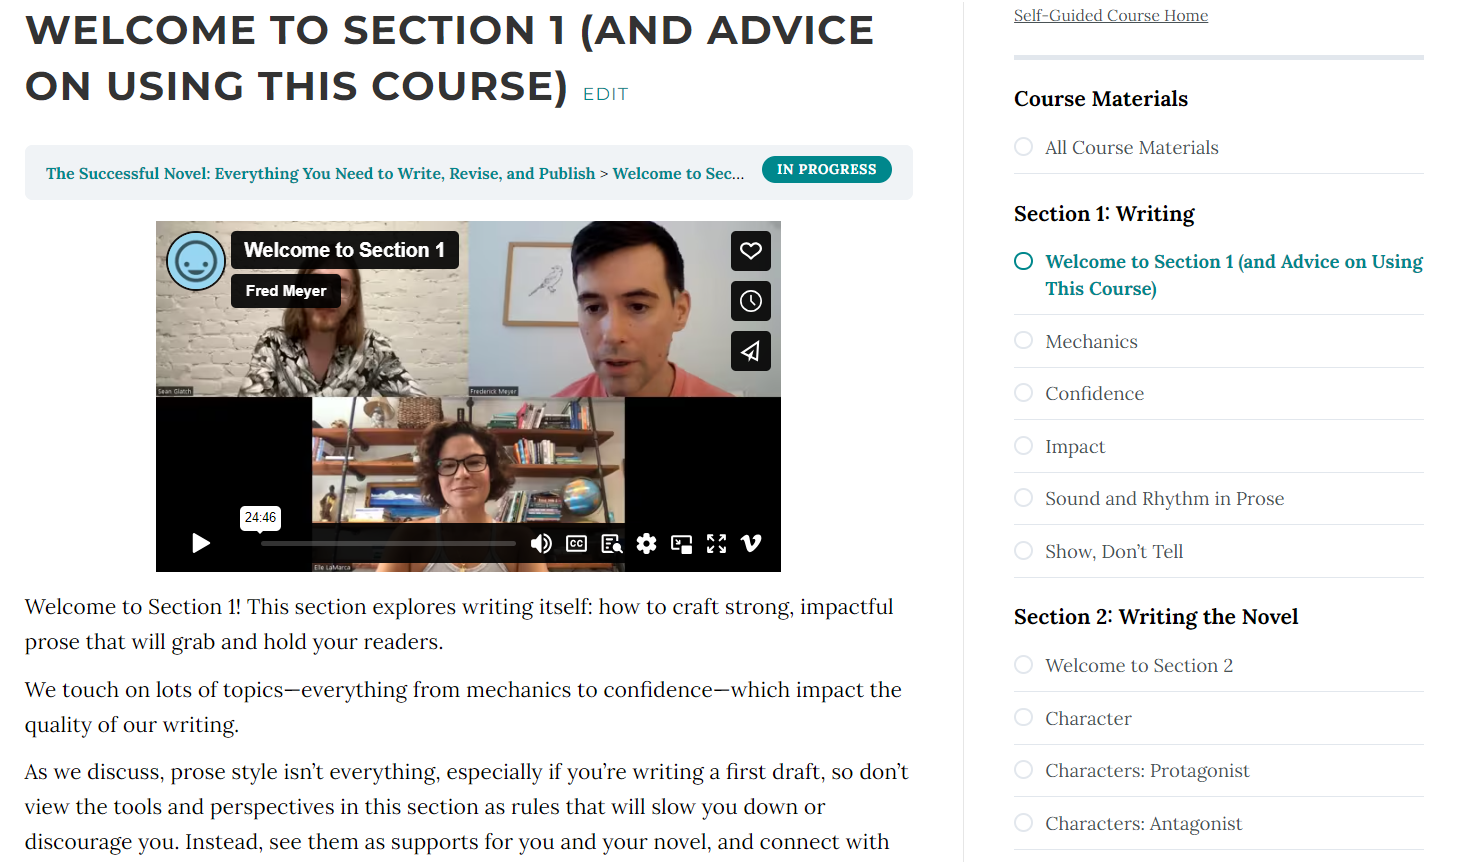Share the video via paper plane icon
The image size is (1470, 862).
pyautogui.click(x=751, y=351)
